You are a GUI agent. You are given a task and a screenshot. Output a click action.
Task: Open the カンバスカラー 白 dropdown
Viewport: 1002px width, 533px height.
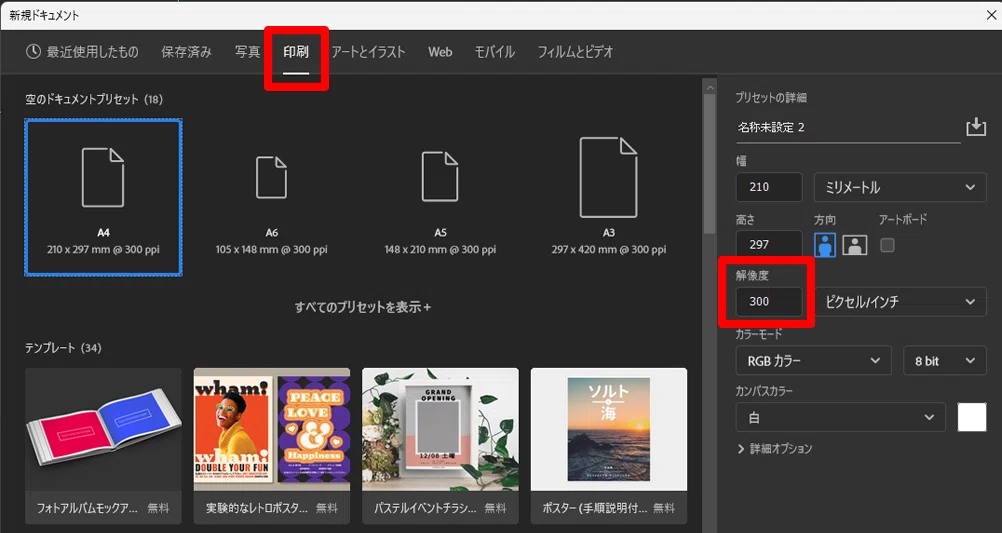point(840,417)
